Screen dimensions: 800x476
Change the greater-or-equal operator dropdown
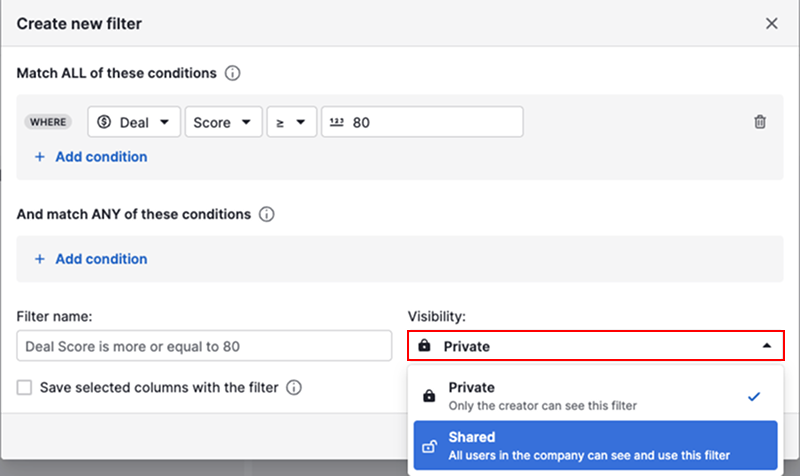point(291,122)
